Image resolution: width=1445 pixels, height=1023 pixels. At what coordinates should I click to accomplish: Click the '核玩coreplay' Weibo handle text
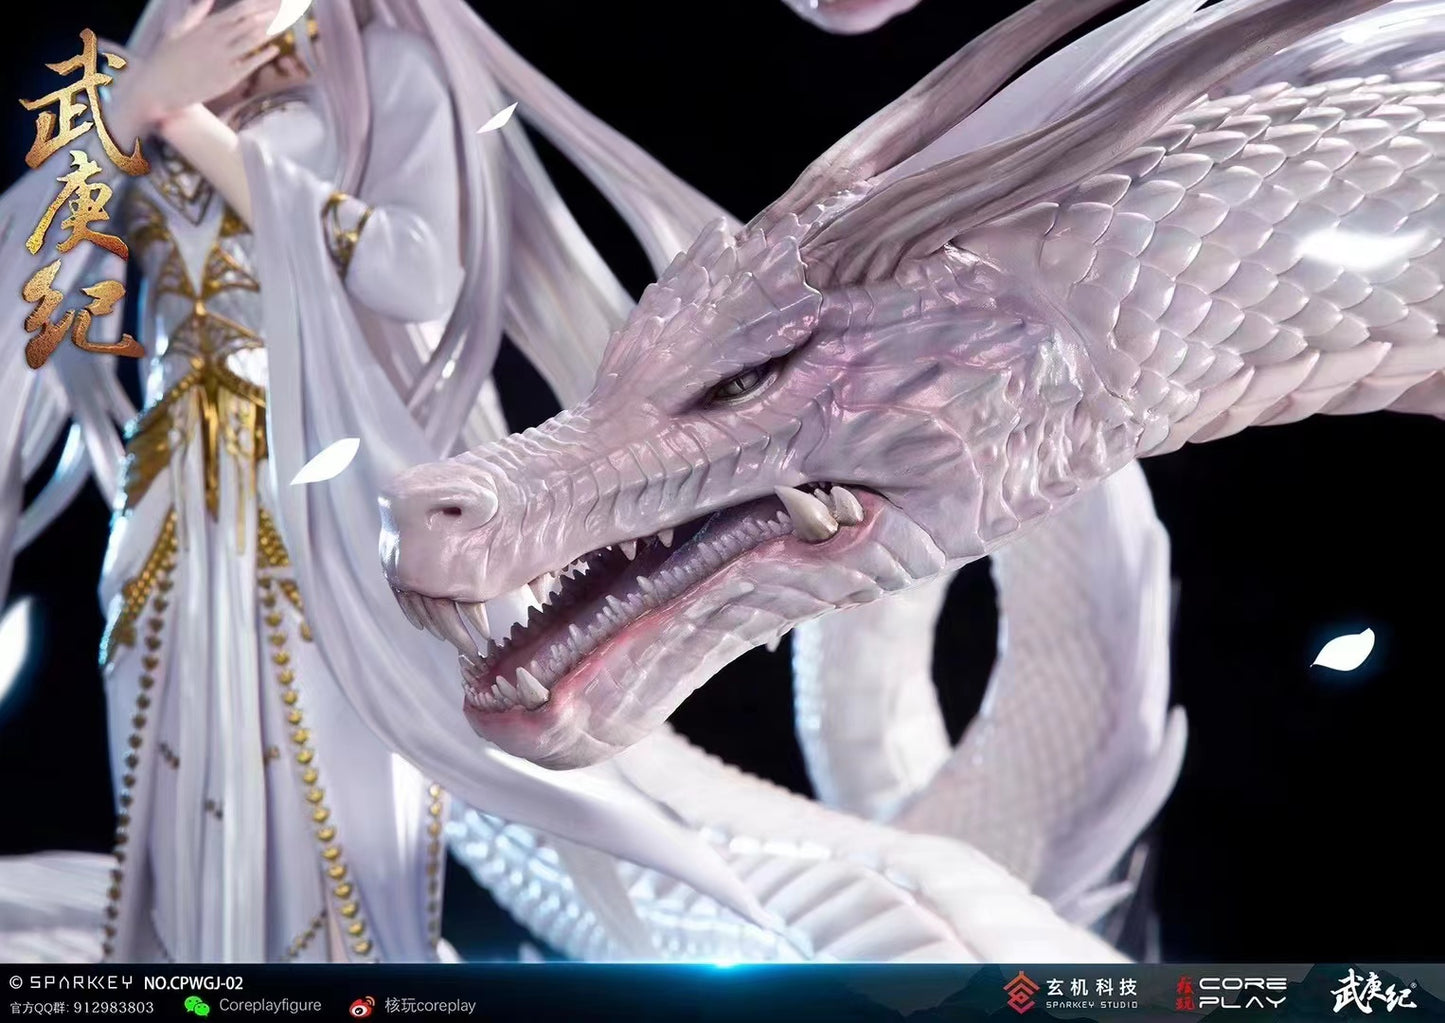click(x=430, y=1006)
